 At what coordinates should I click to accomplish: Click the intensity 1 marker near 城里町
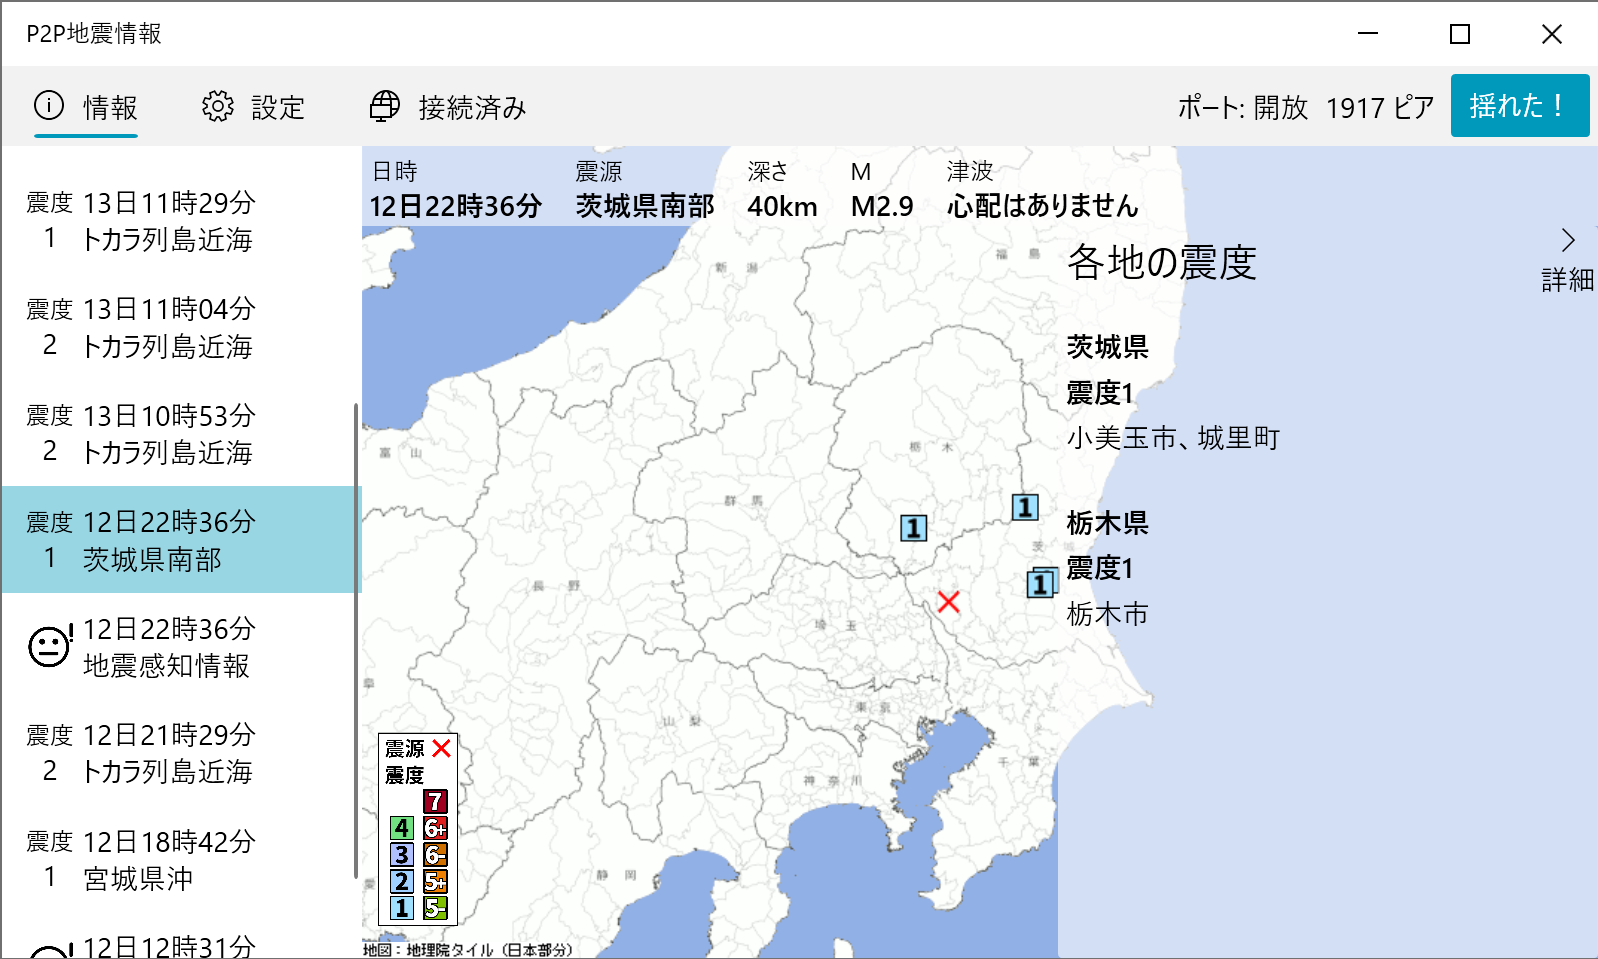pyautogui.click(x=1025, y=507)
